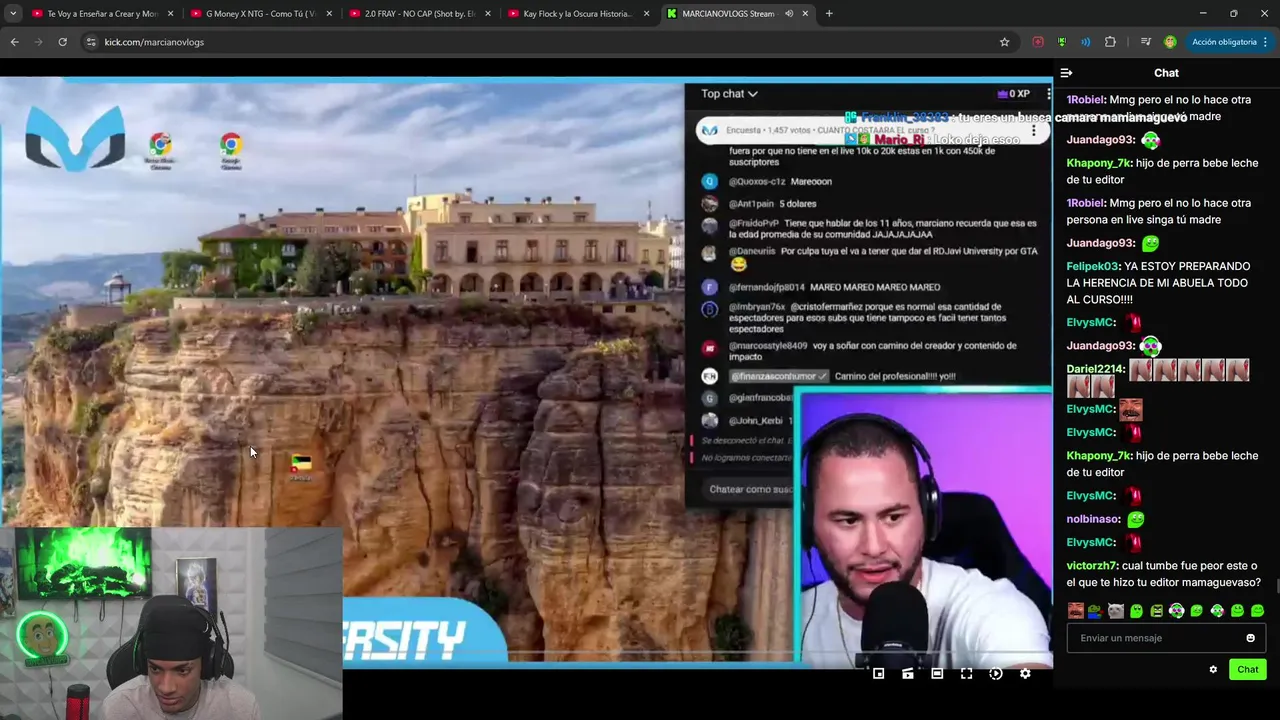Open the green Kick downloader extension icon
Image resolution: width=1280 pixels, height=720 pixels.
click(x=1062, y=42)
